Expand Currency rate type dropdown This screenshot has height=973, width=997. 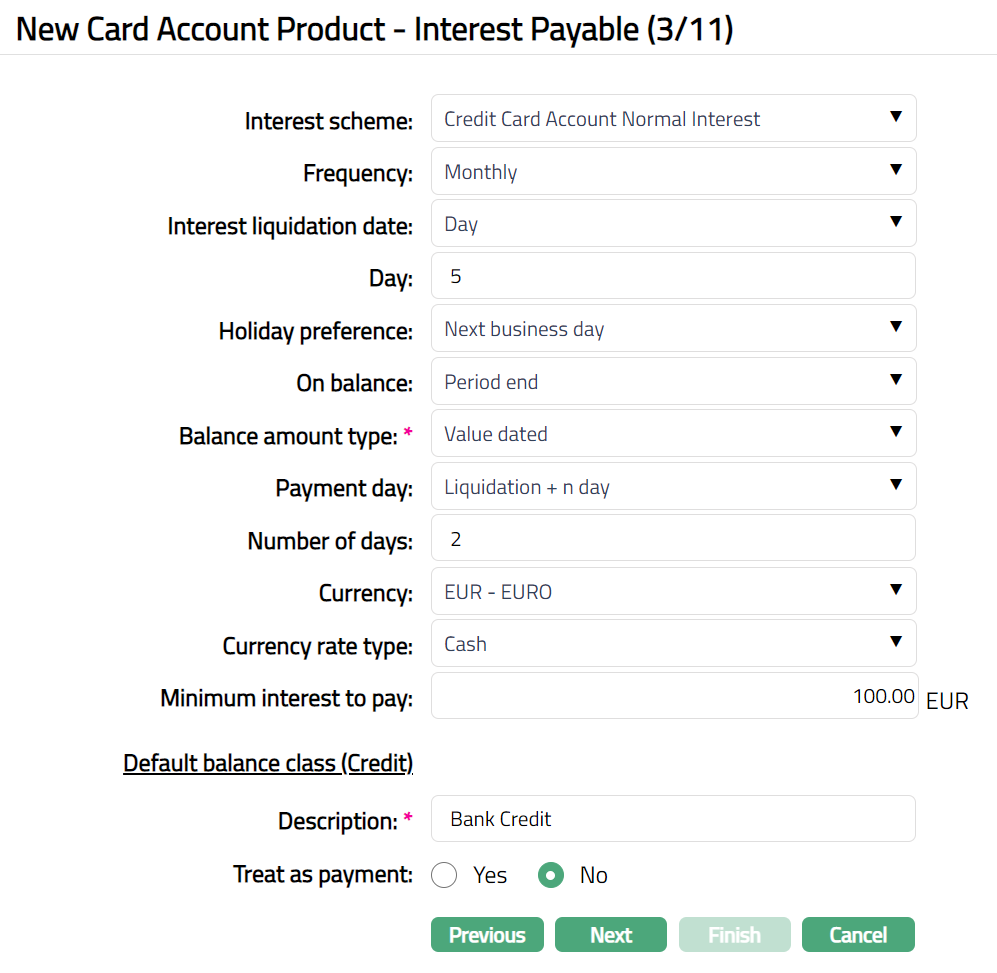point(673,644)
